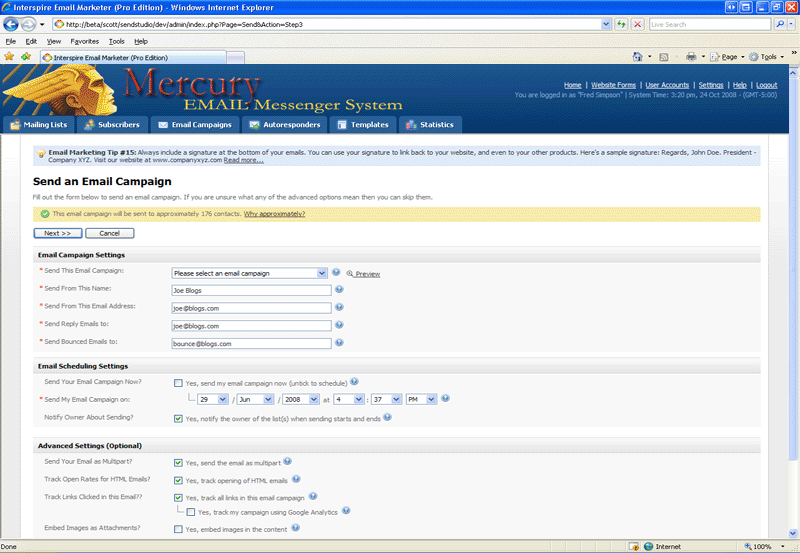Open the Email Campaigns tab
The image size is (800, 553).
pyautogui.click(x=195, y=124)
